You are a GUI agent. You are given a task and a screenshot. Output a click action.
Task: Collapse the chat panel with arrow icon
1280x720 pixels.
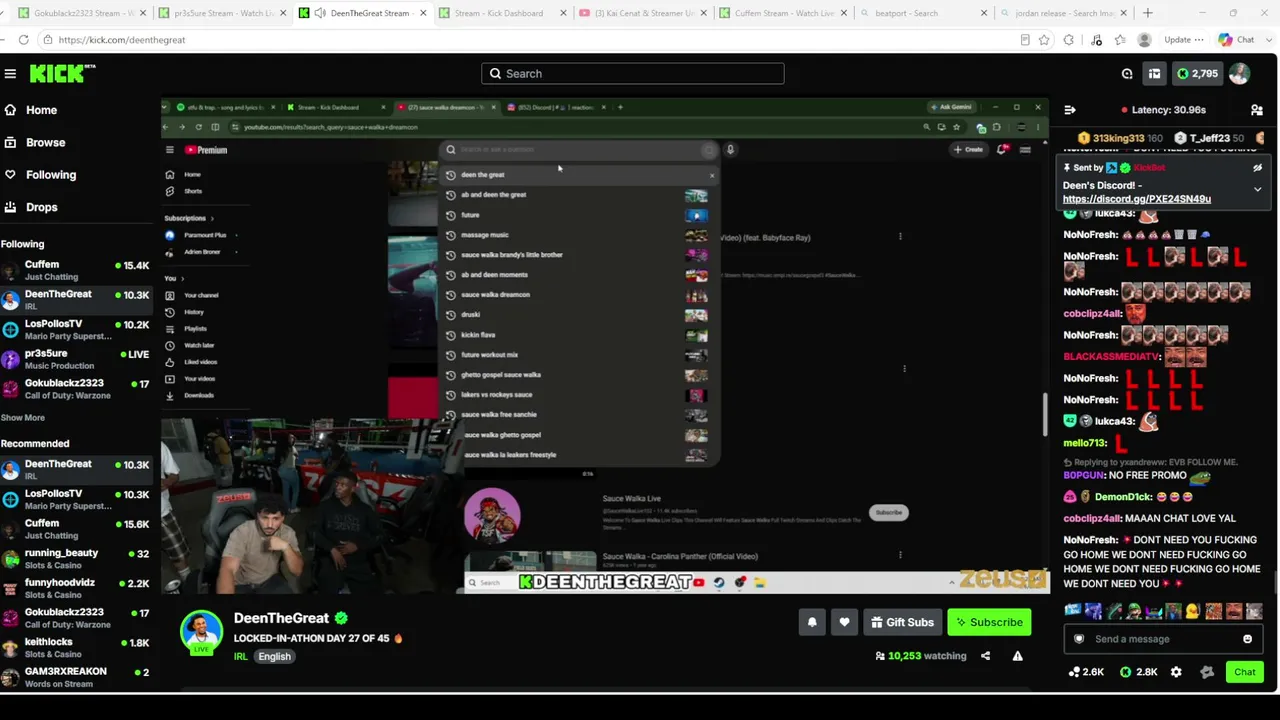(1070, 110)
